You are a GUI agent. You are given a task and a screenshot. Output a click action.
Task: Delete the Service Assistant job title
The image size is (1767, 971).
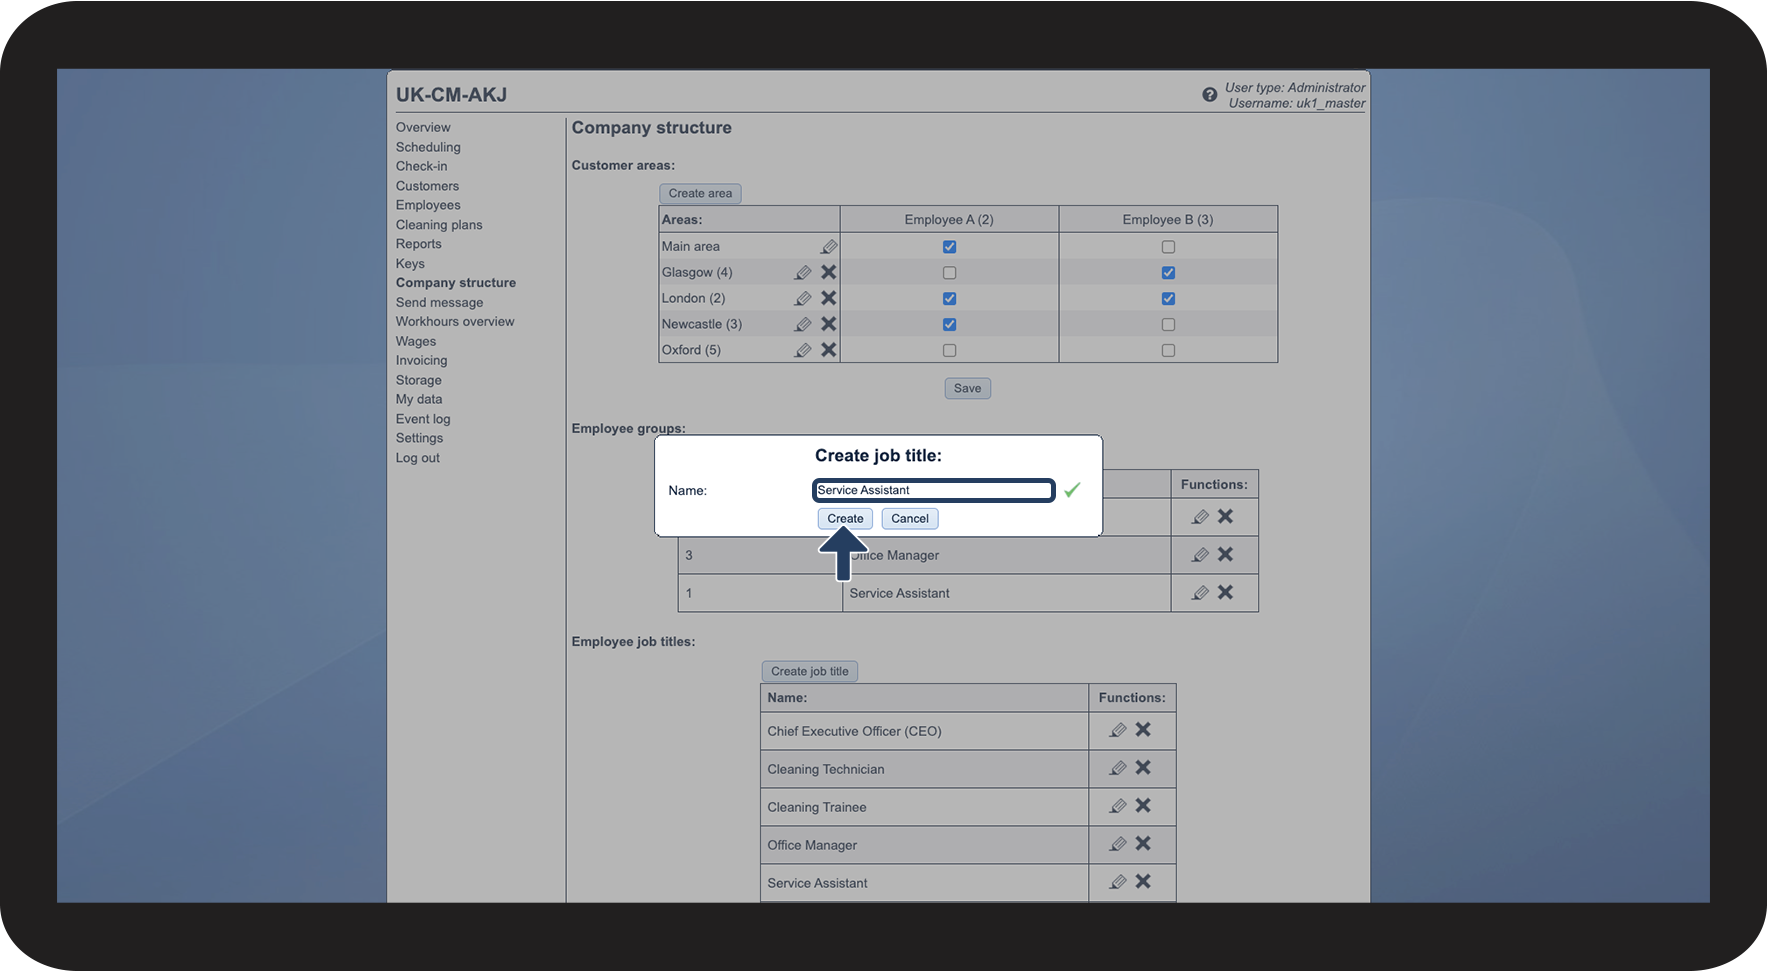[x=1143, y=882]
